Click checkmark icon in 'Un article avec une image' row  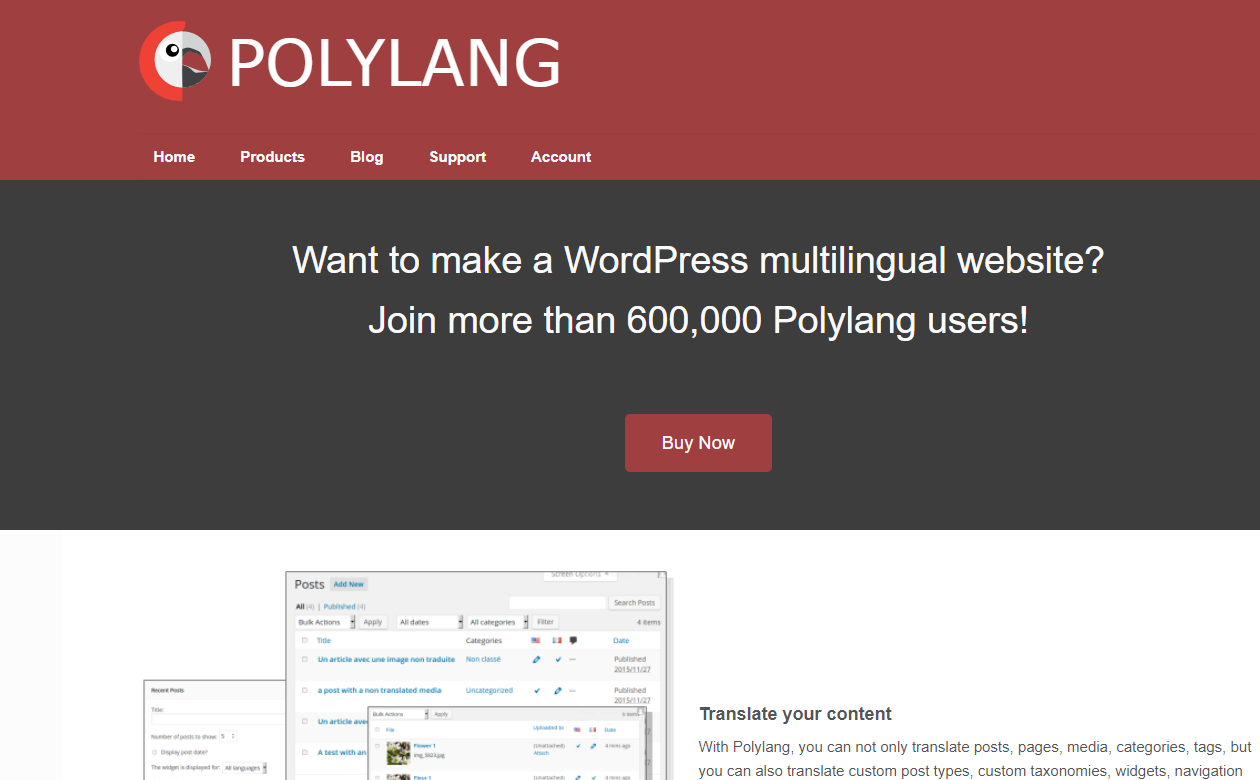(558, 660)
